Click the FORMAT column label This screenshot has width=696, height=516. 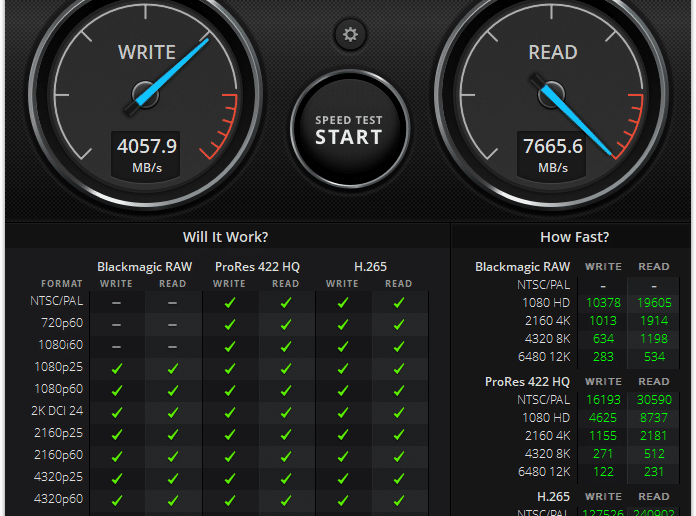click(62, 284)
